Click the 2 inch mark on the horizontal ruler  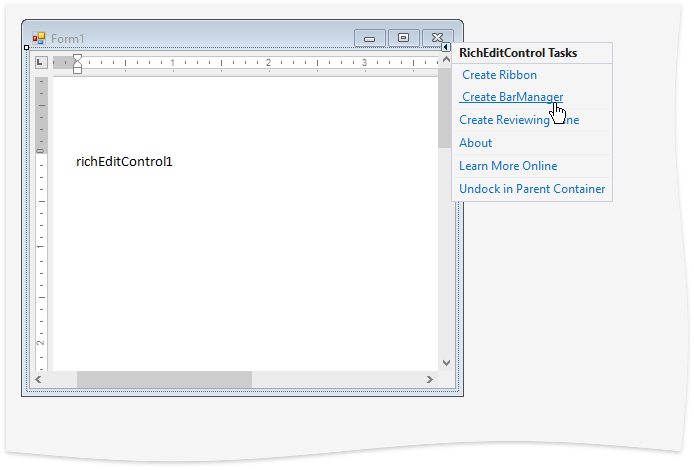point(268,62)
